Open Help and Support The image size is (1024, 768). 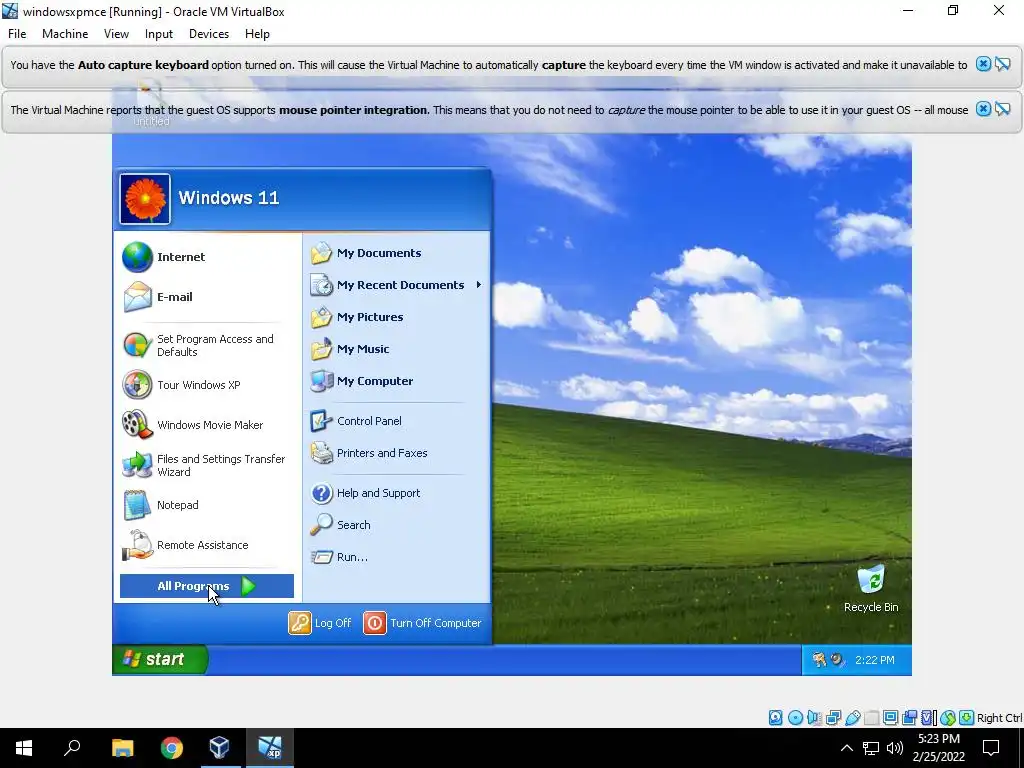point(396,493)
